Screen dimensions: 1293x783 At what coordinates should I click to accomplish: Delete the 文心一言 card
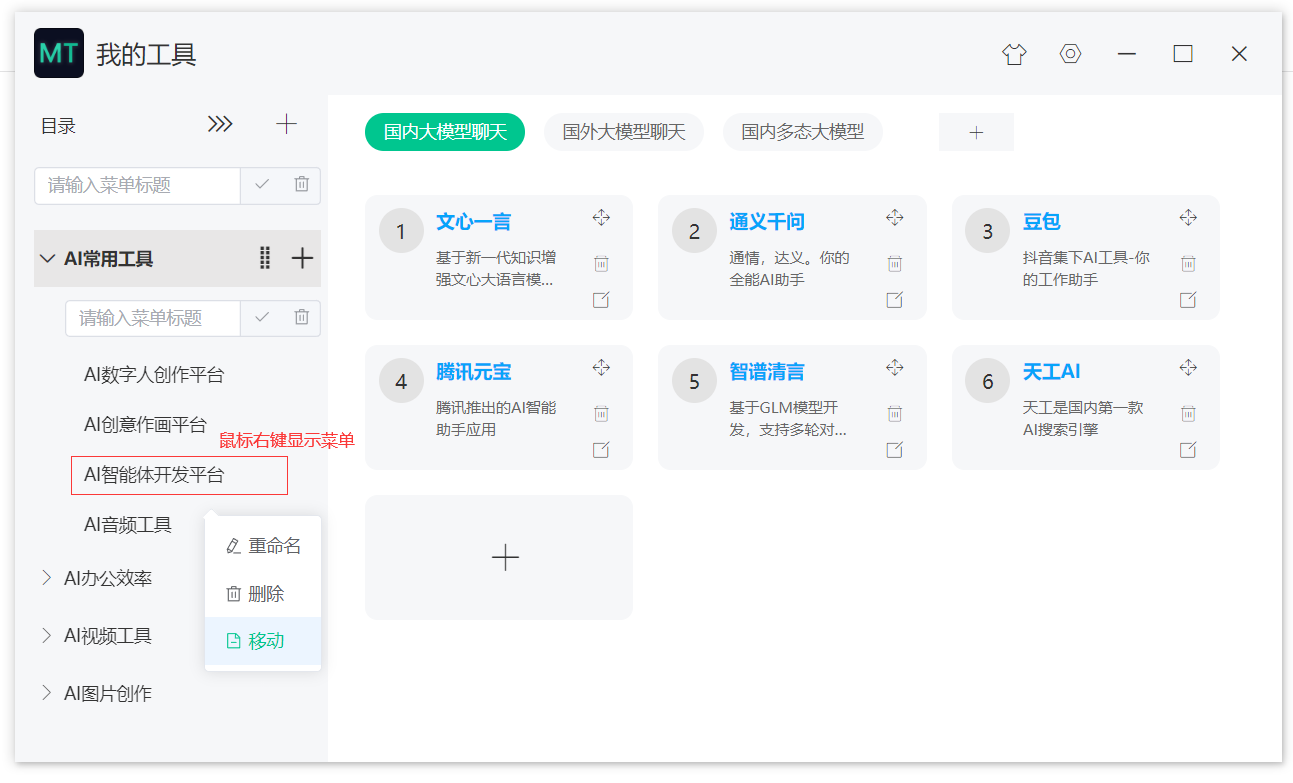coord(601,264)
